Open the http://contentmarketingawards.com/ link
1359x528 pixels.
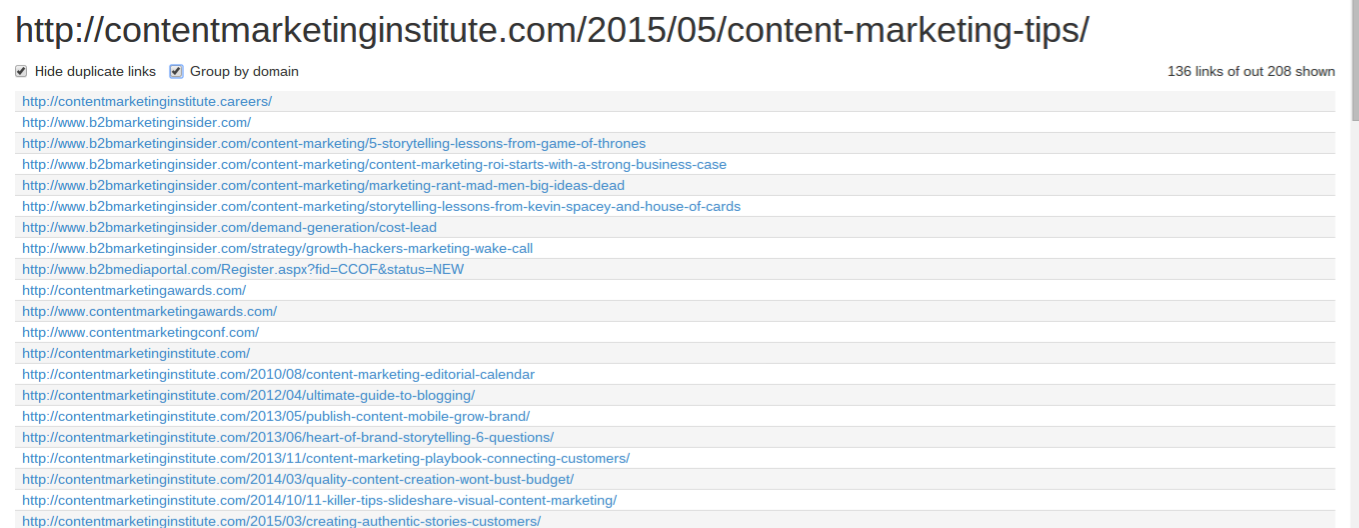tap(134, 290)
